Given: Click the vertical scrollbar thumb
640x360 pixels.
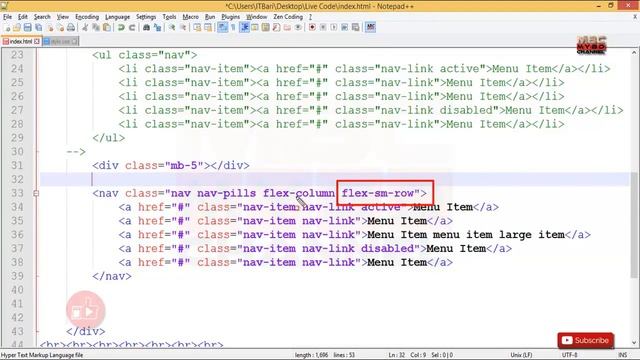Looking at the screenshot, I should click(x=633, y=225).
